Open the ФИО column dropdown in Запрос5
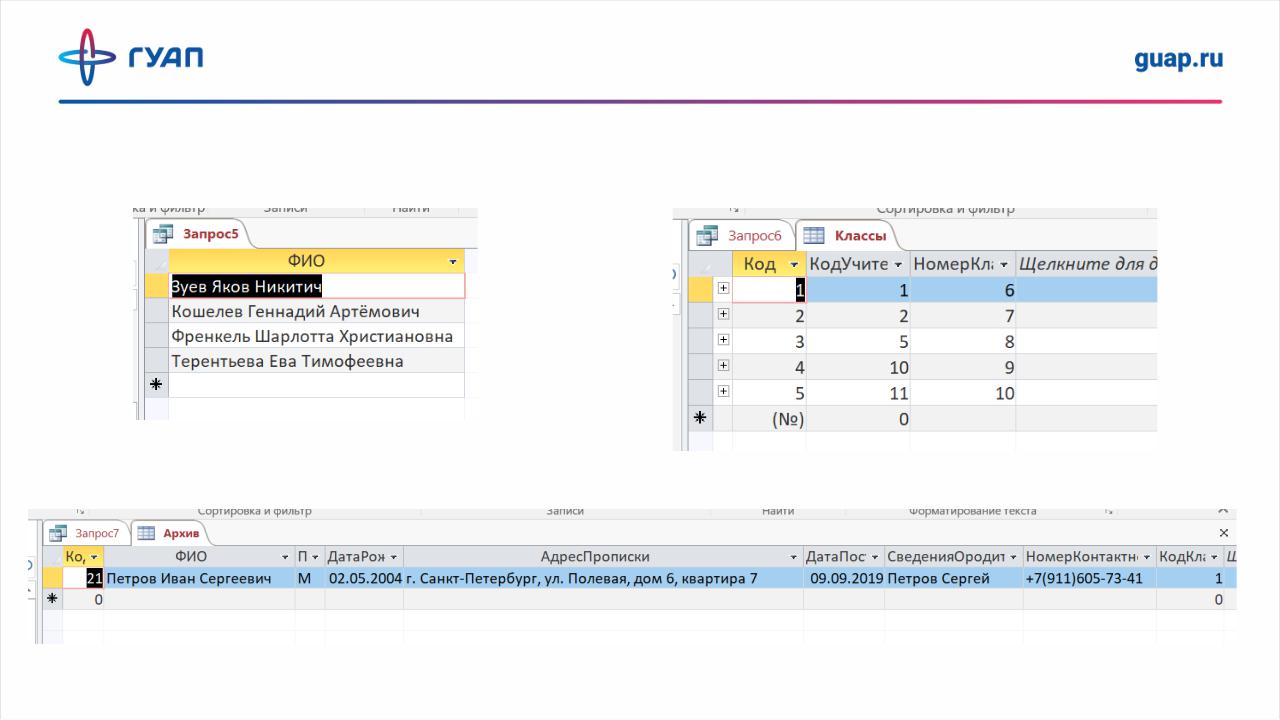Screen dimensions: 1280x720 click(x=455, y=261)
